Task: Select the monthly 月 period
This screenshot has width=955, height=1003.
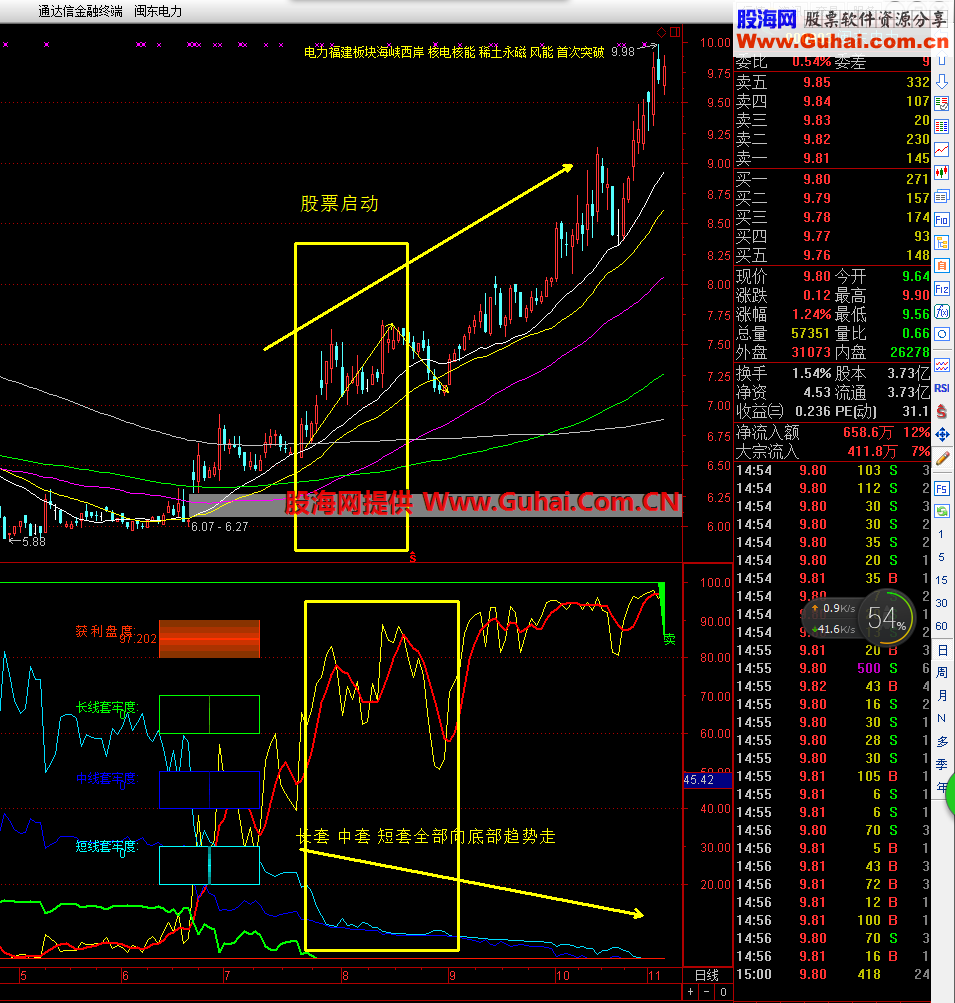Action: [x=942, y=695]
